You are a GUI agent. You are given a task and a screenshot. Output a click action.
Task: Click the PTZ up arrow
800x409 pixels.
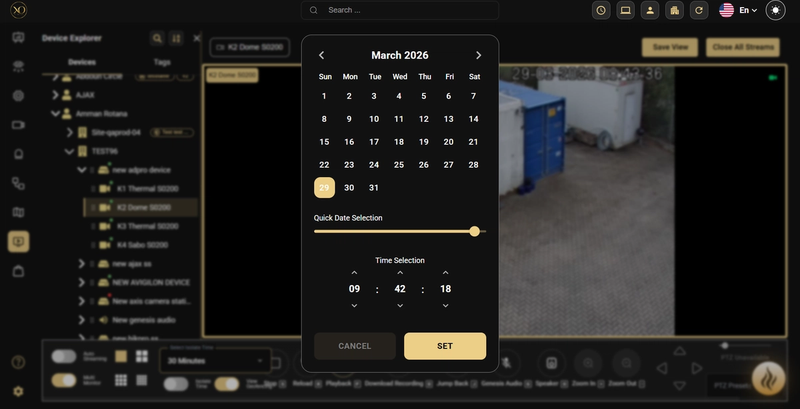click(x=679, y=351)
